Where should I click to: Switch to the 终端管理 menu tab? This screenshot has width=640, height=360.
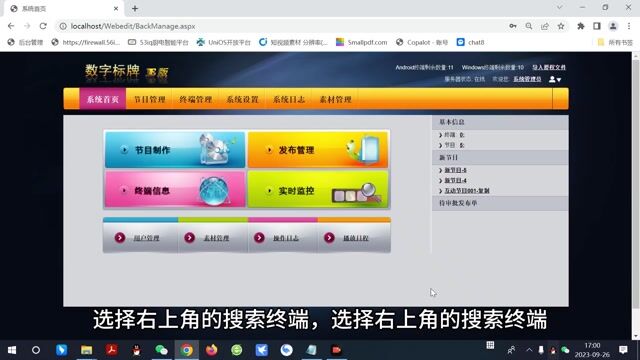point(196,99)
